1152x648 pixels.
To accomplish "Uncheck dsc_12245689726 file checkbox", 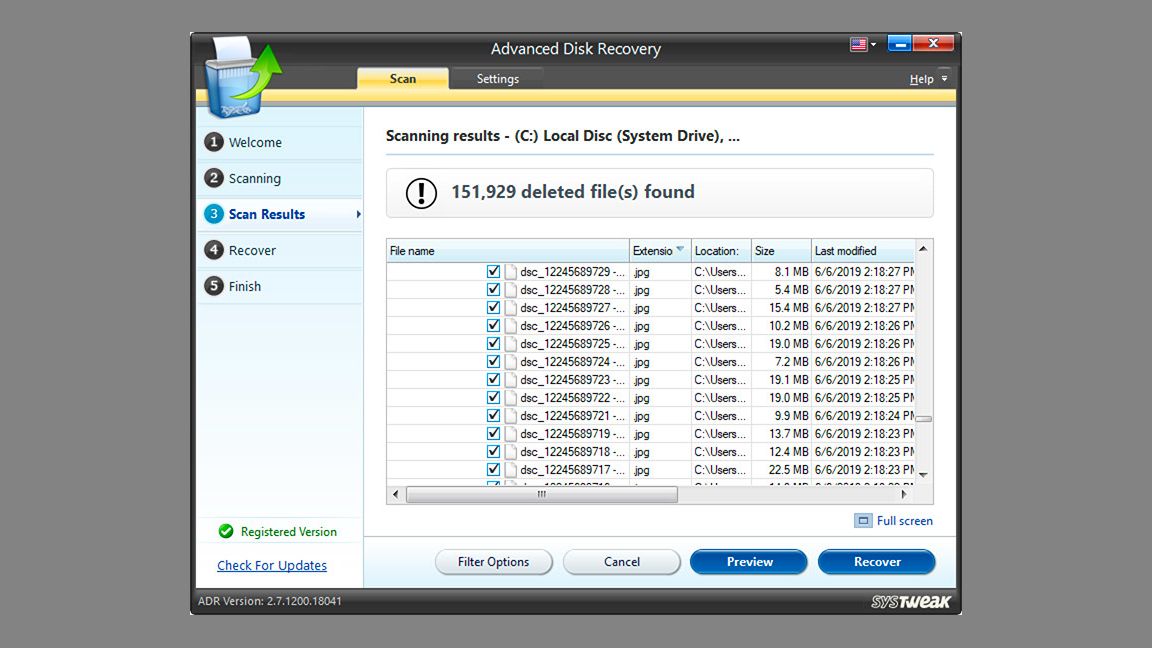I will 494,325.
